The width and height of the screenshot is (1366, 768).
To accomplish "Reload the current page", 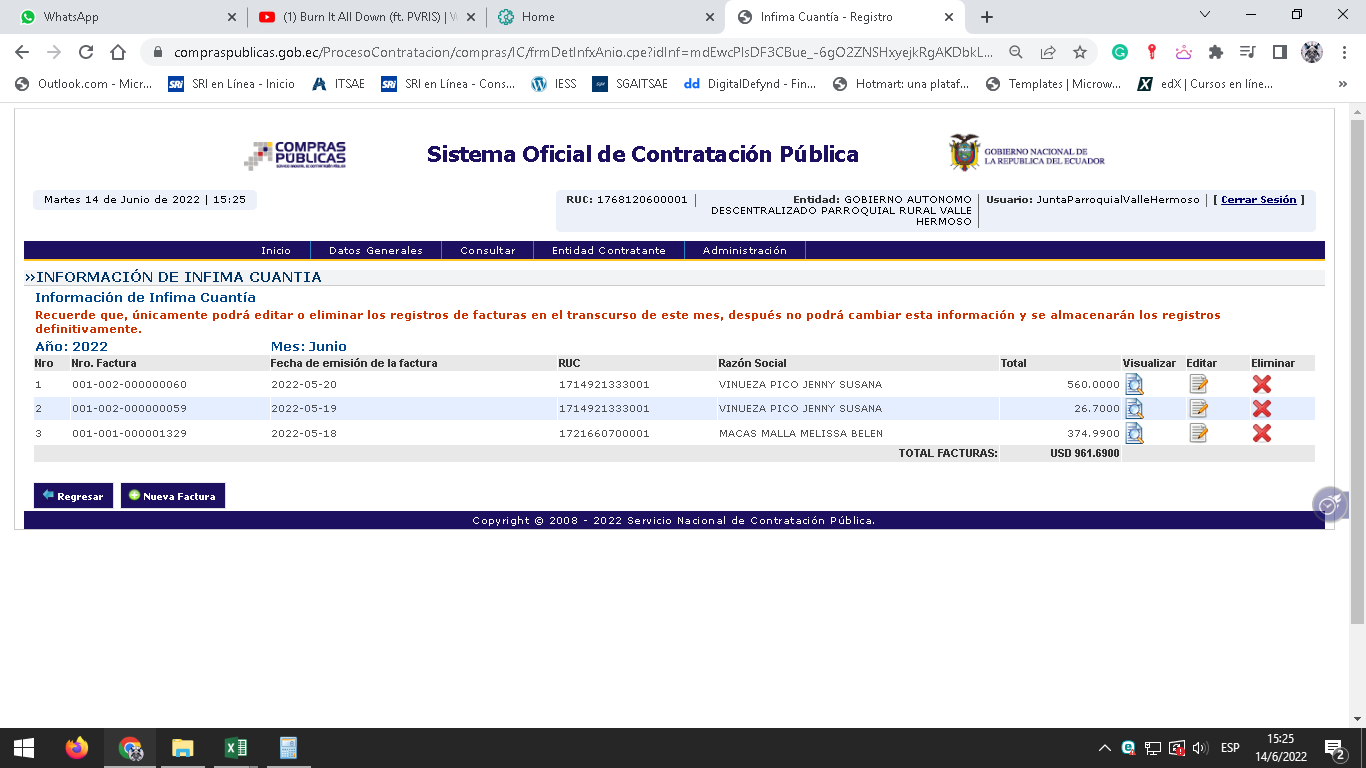I will [x=86, y=52].
